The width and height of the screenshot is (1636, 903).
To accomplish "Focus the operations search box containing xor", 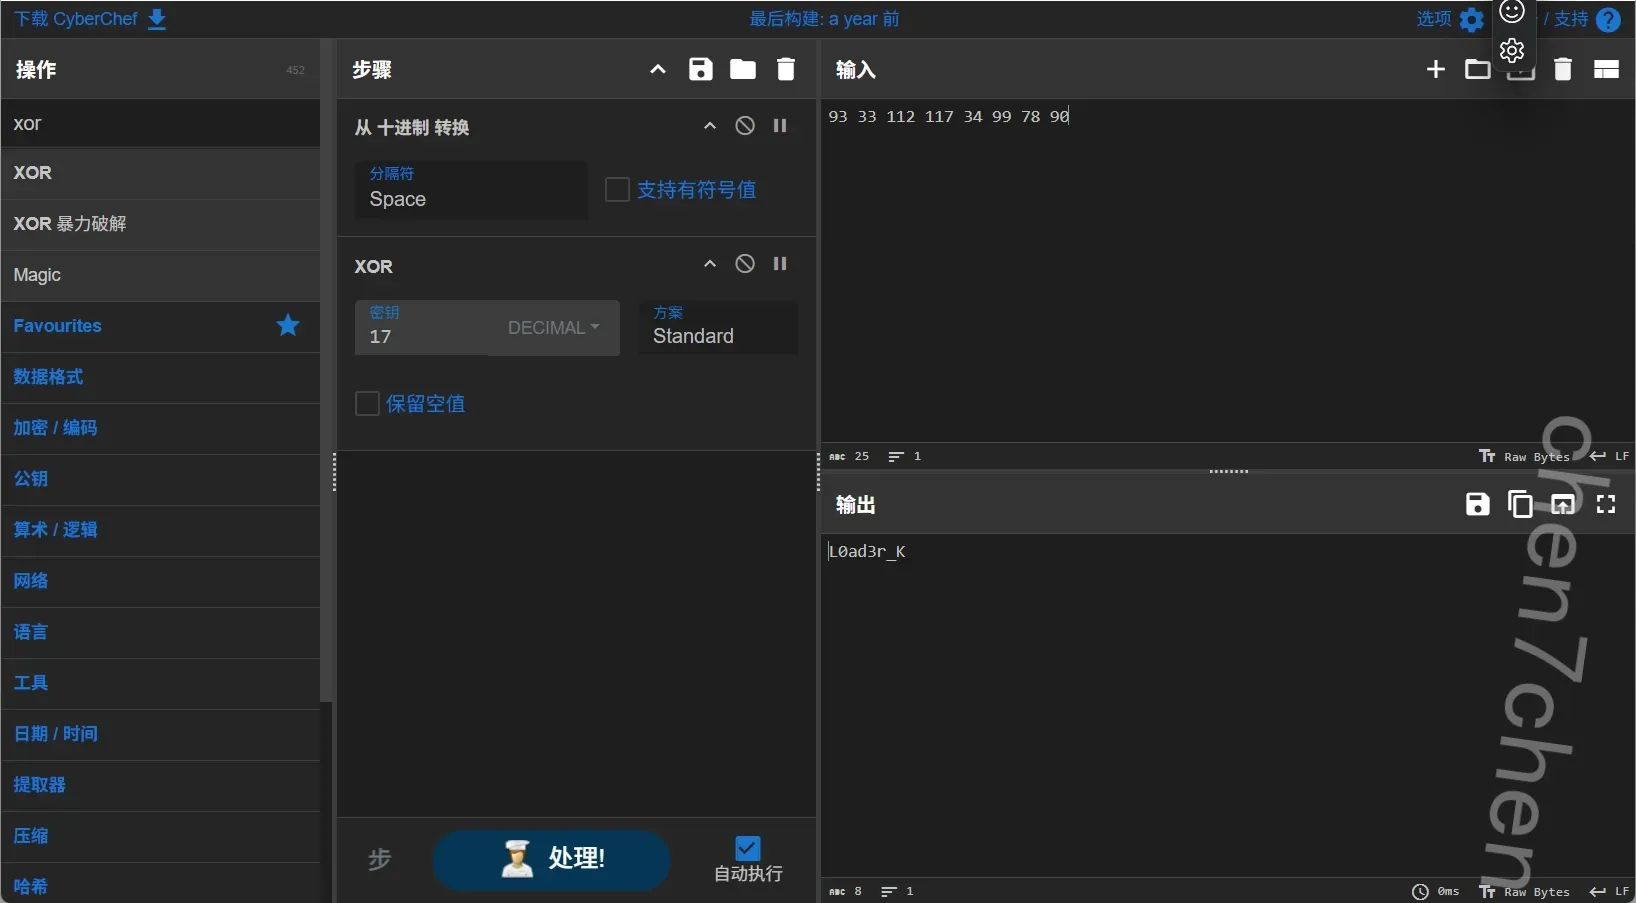I will [160, 123].
